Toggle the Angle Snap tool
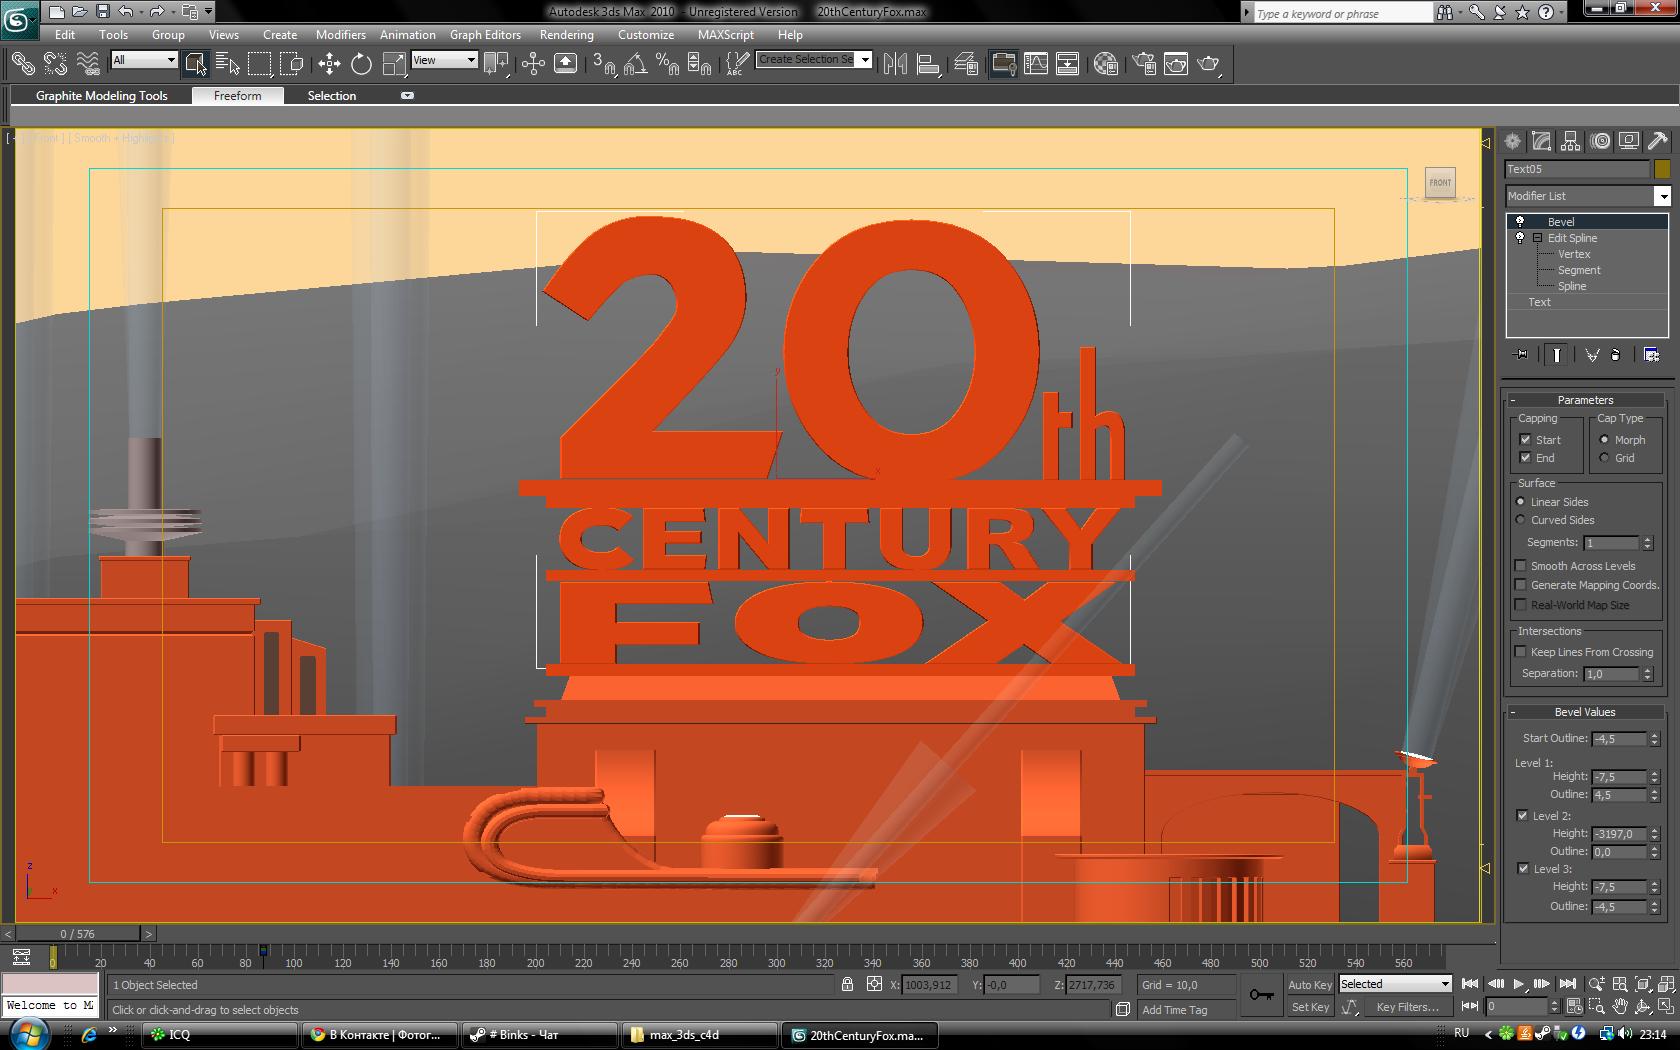 (635, 64)
